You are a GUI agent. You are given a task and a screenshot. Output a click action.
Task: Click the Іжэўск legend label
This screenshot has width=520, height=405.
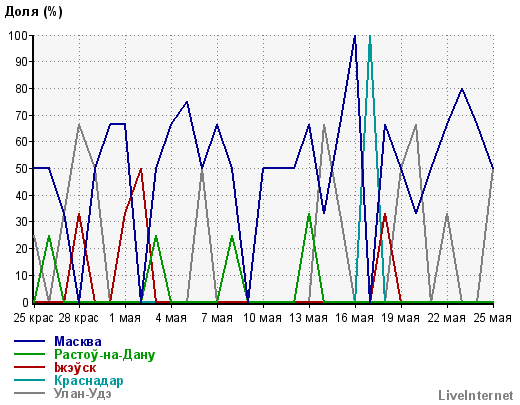(x=75, y=367)
